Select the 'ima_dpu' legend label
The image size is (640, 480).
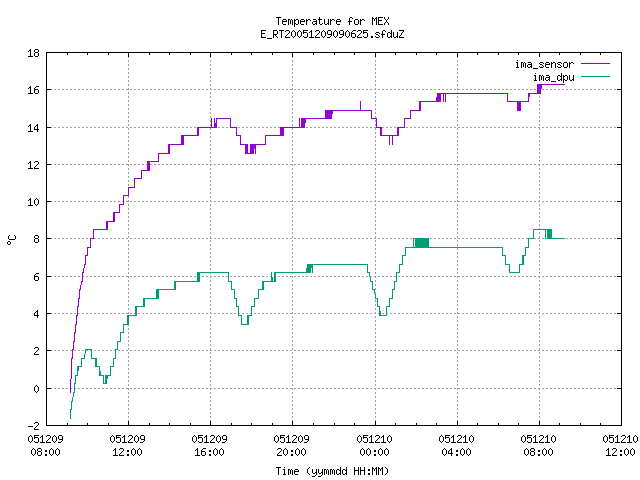553,77
